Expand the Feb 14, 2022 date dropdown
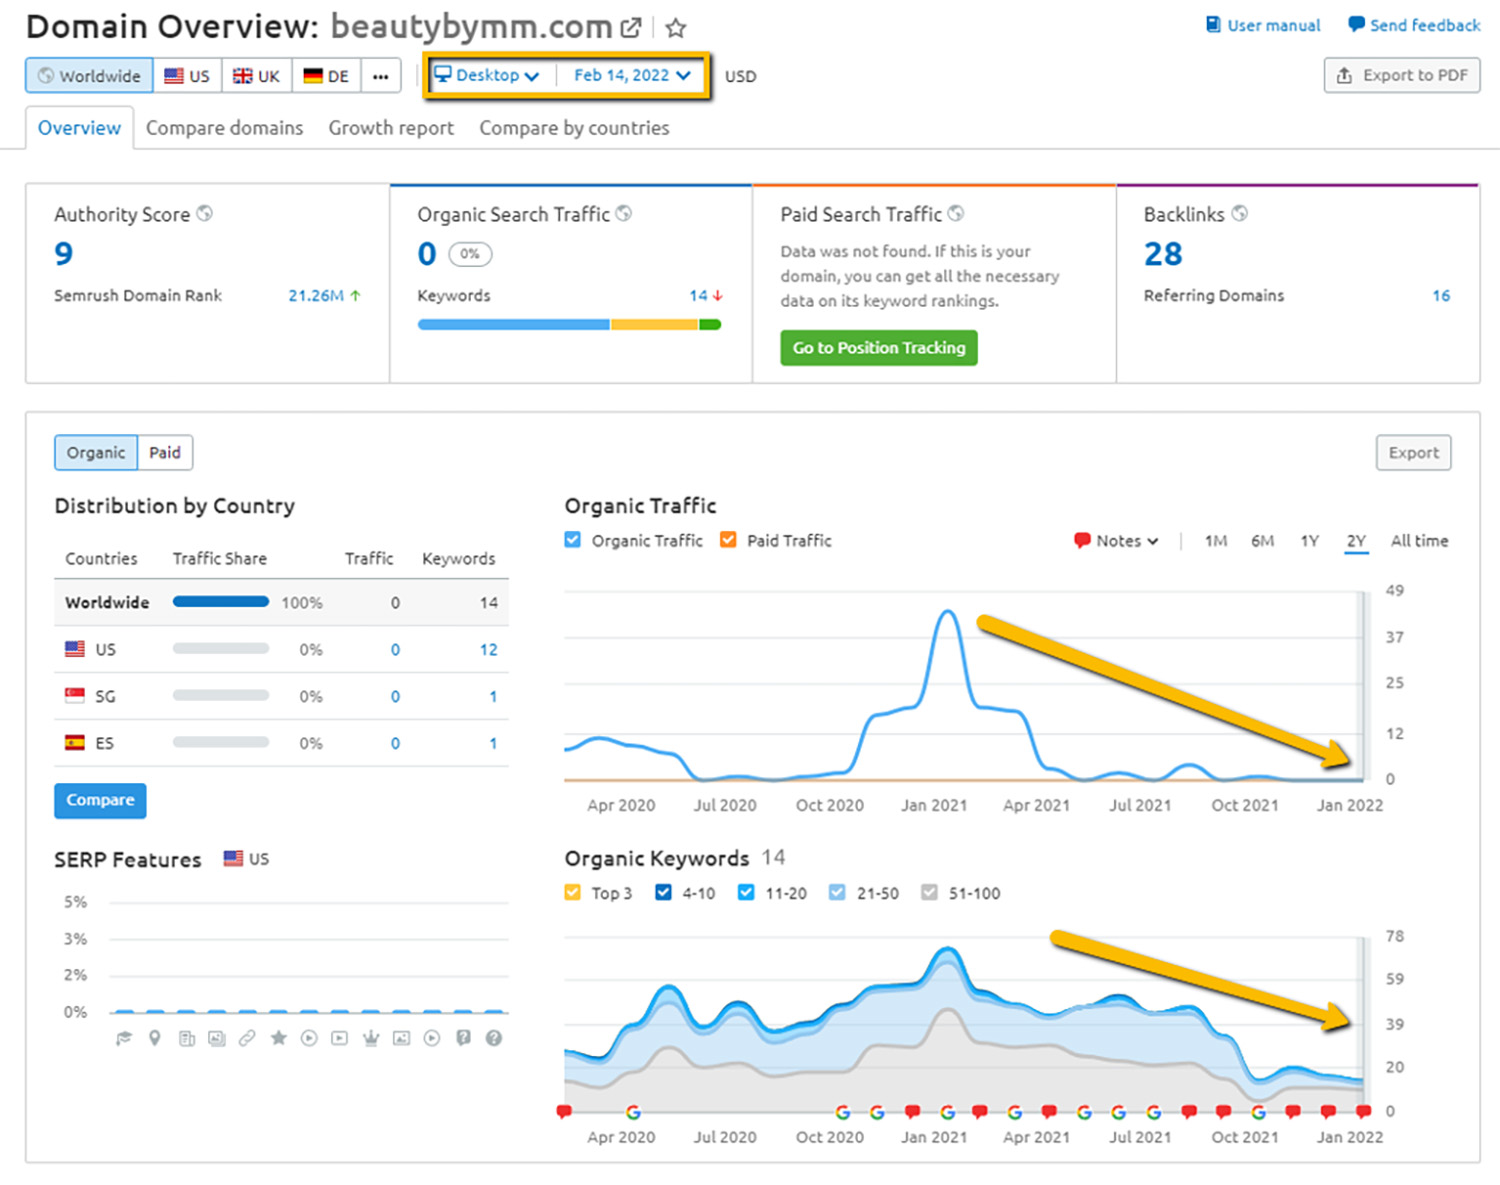This screenshot has height=1185, width=1500. click(631, 76)
